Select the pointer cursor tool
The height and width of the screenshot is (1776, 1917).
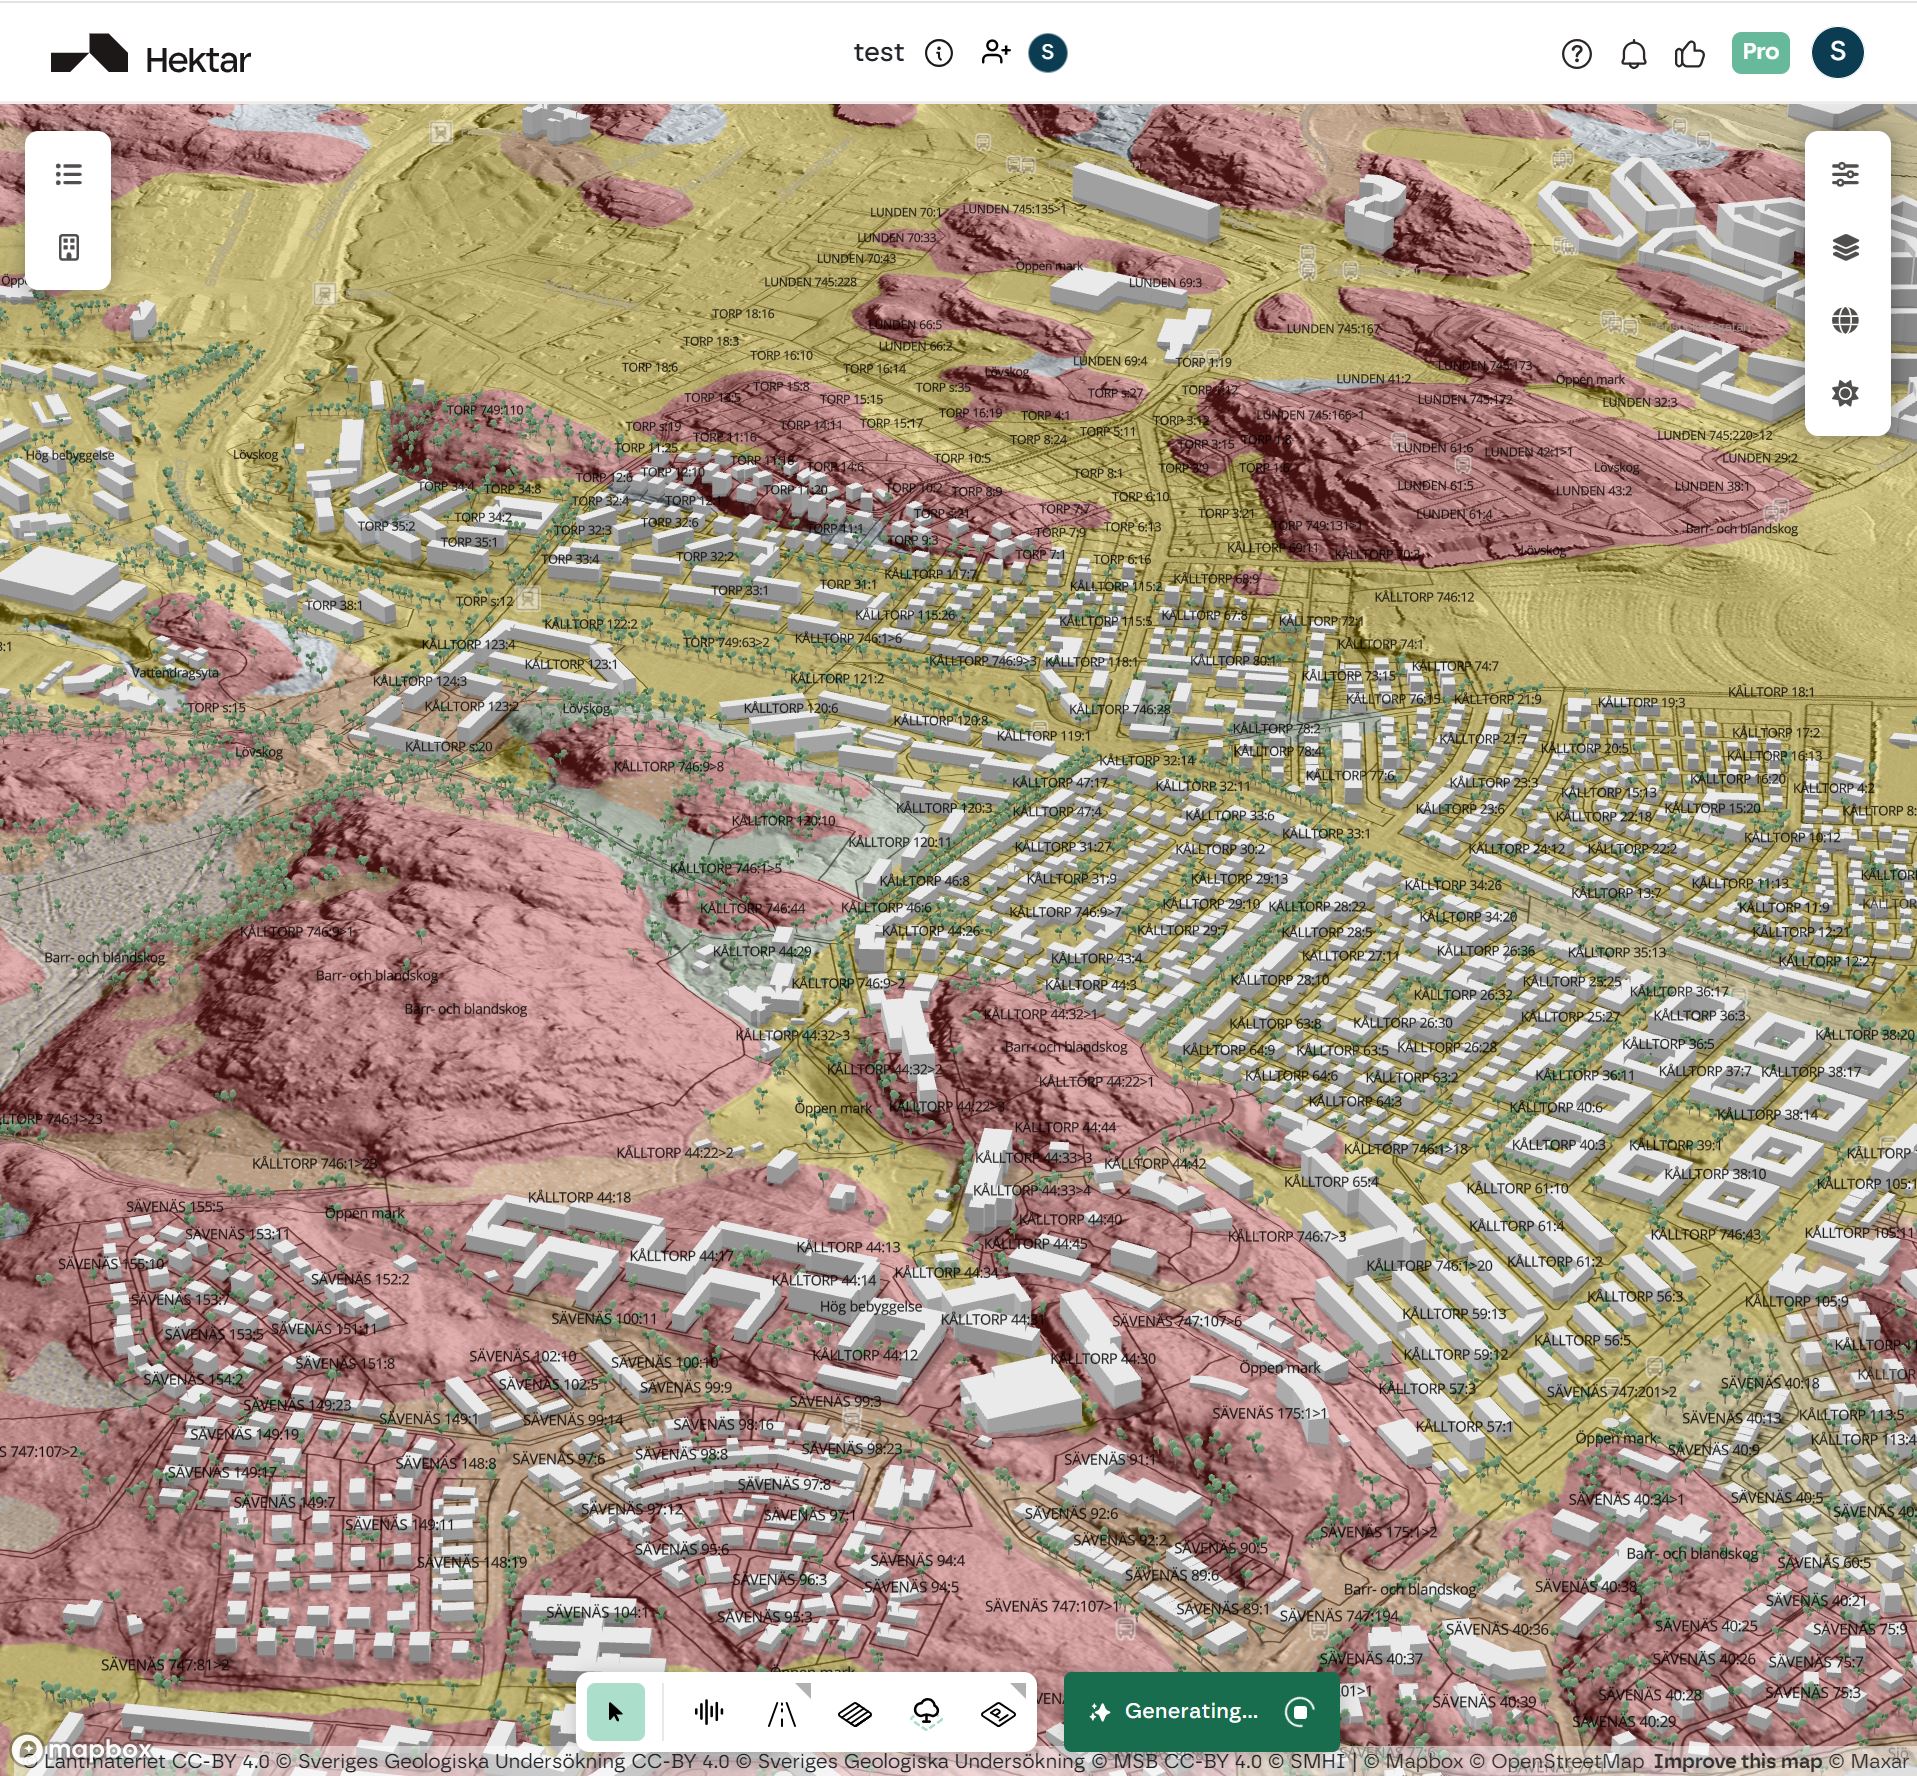click(615, 1712)
